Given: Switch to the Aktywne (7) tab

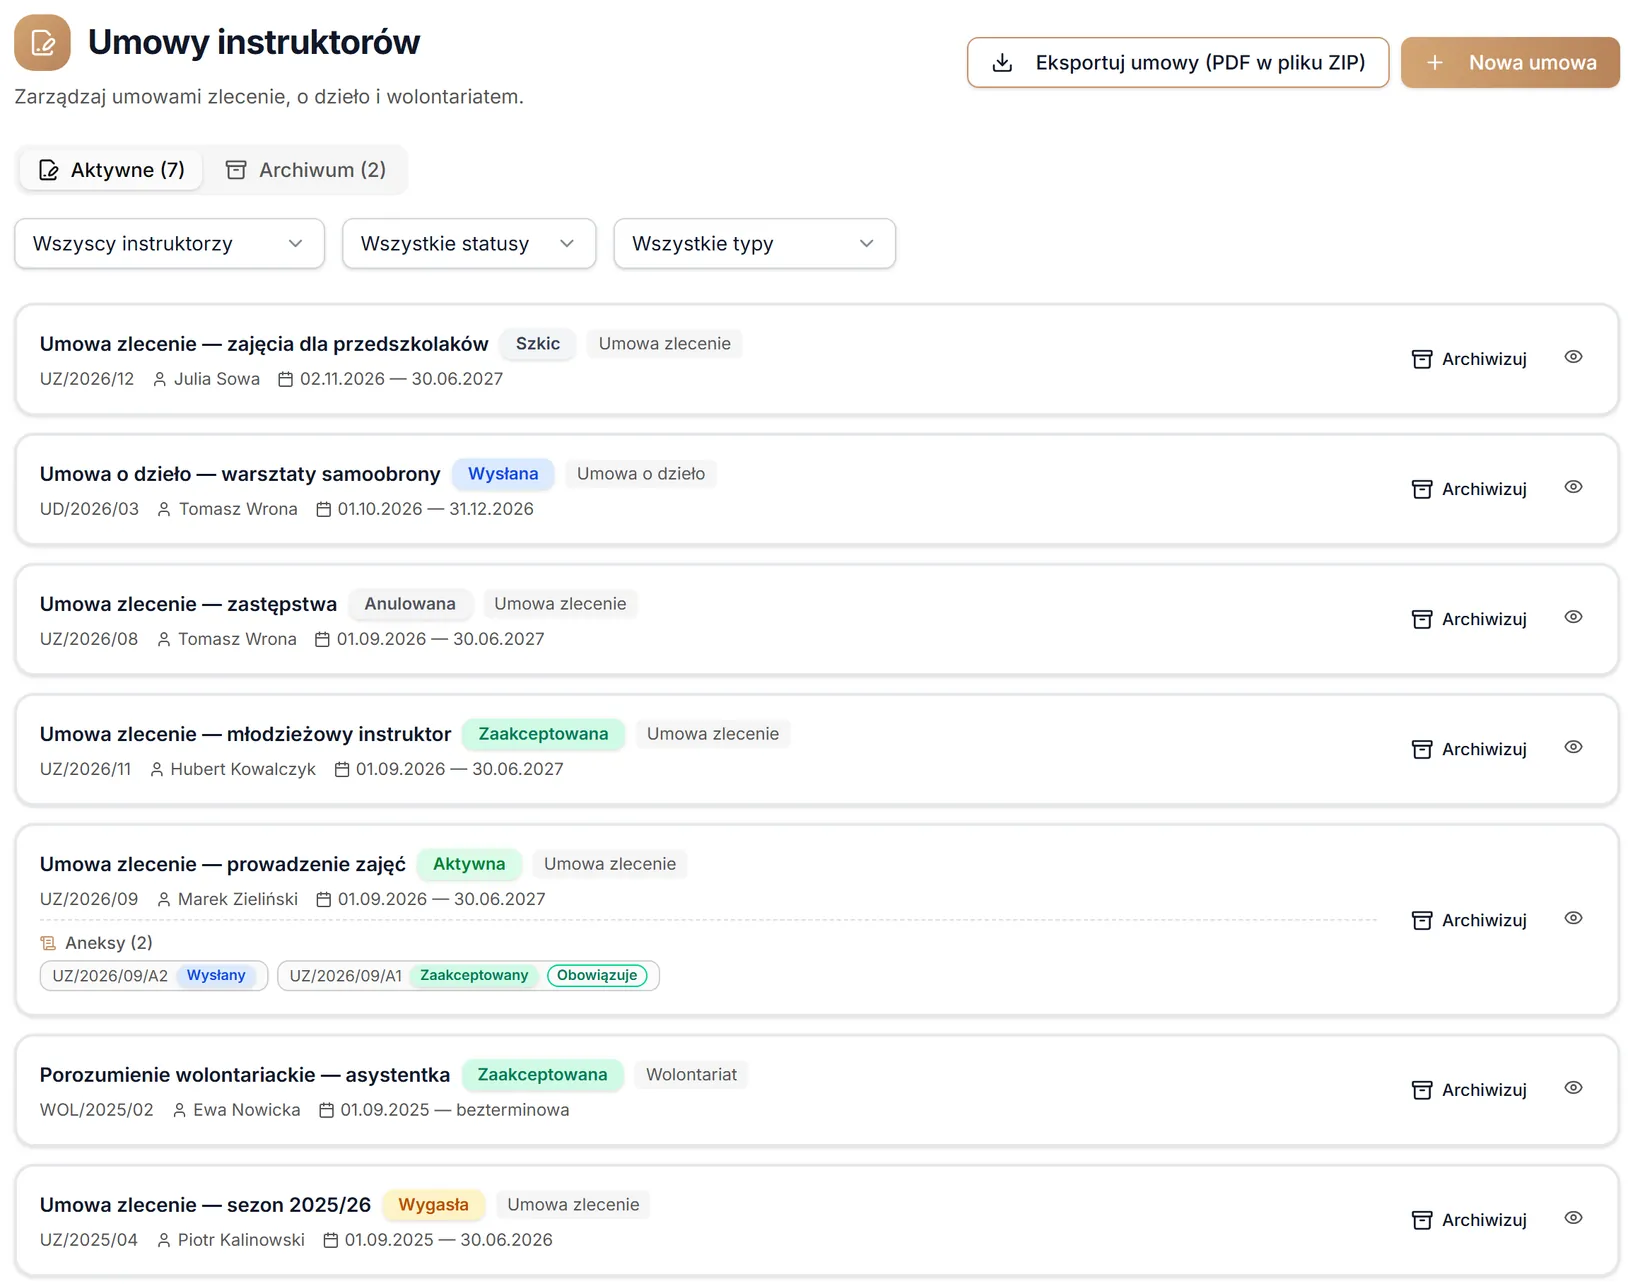Looking at the screenshot, I should point(111,170).
